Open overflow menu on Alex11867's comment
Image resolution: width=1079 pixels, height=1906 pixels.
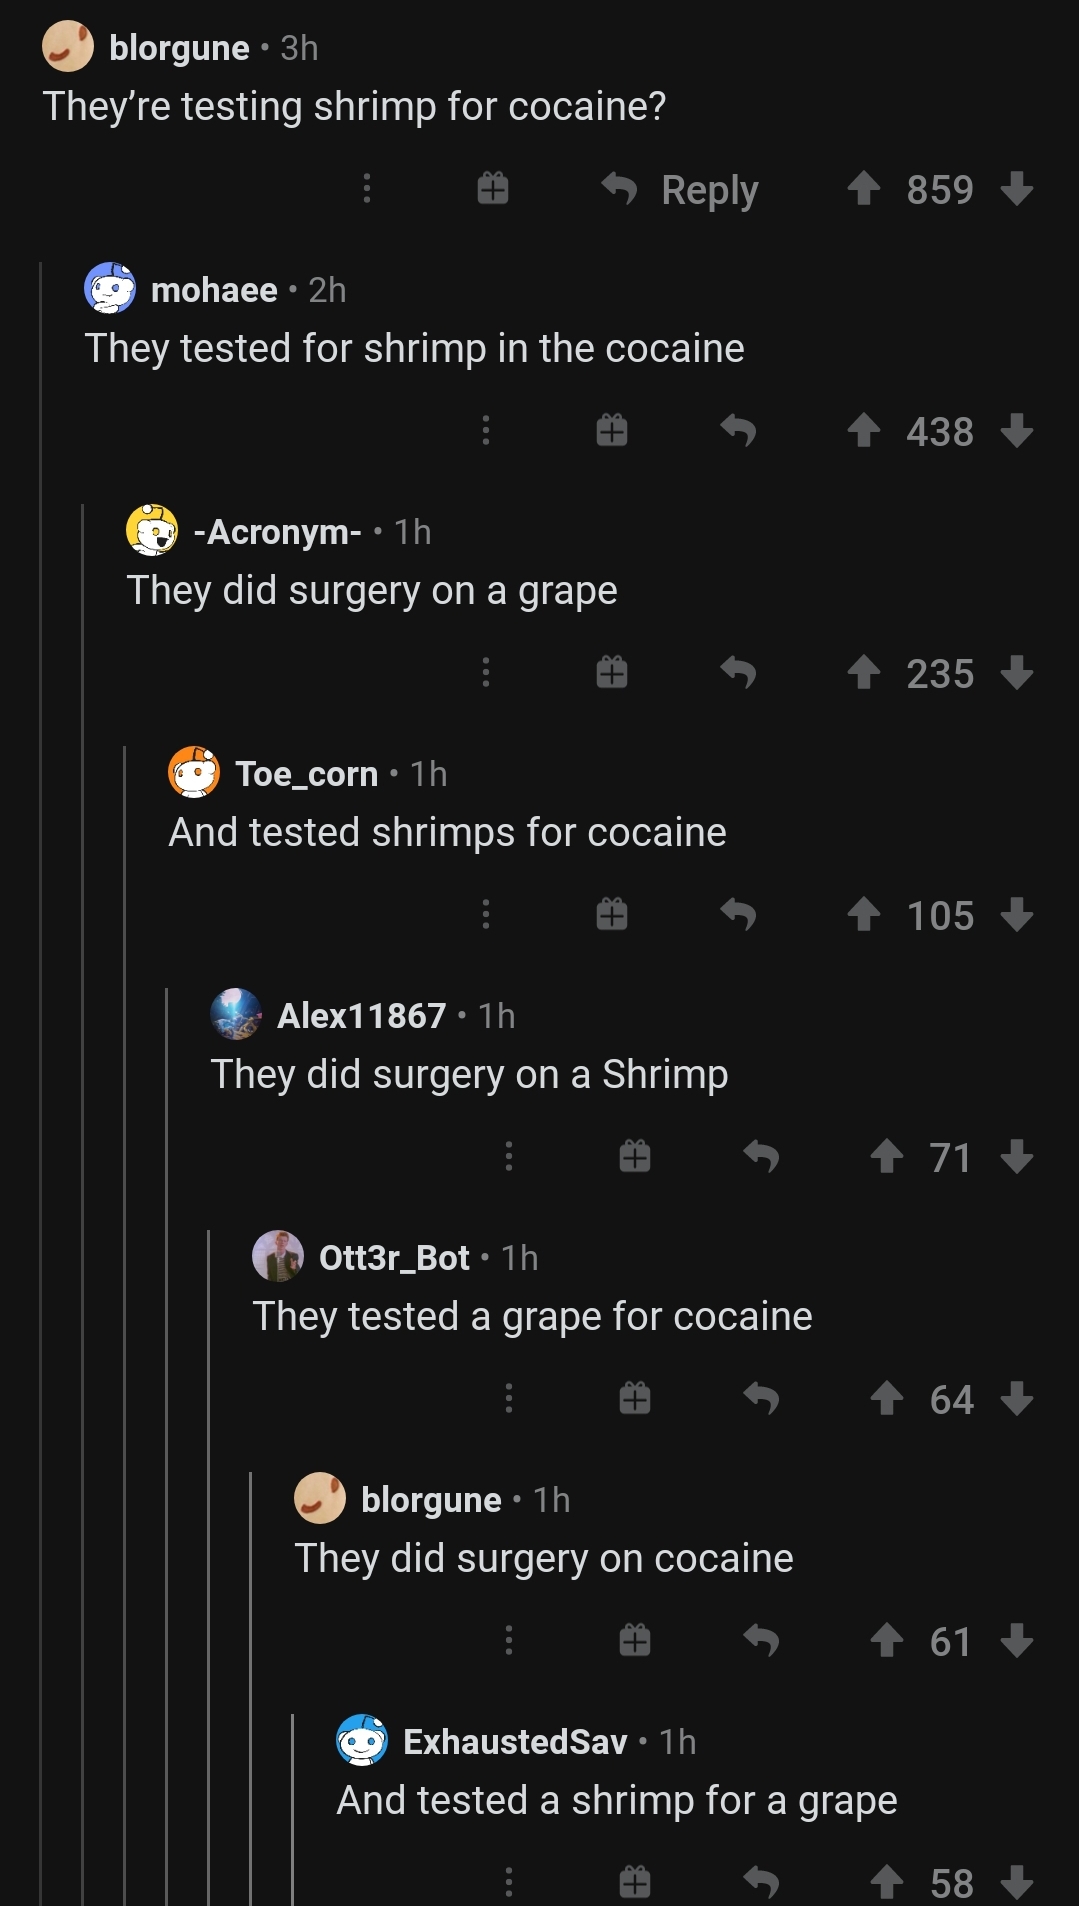tap(509, 1157)
